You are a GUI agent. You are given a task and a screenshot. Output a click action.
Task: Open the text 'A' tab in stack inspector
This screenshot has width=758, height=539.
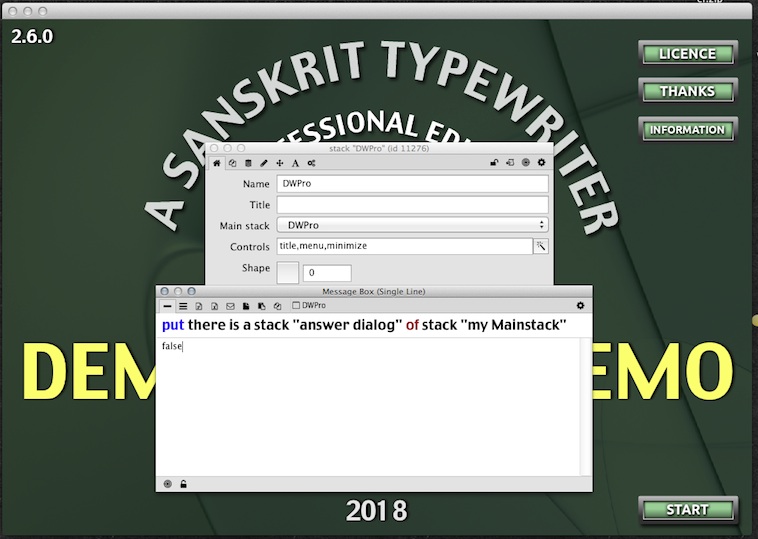[295, 163]
